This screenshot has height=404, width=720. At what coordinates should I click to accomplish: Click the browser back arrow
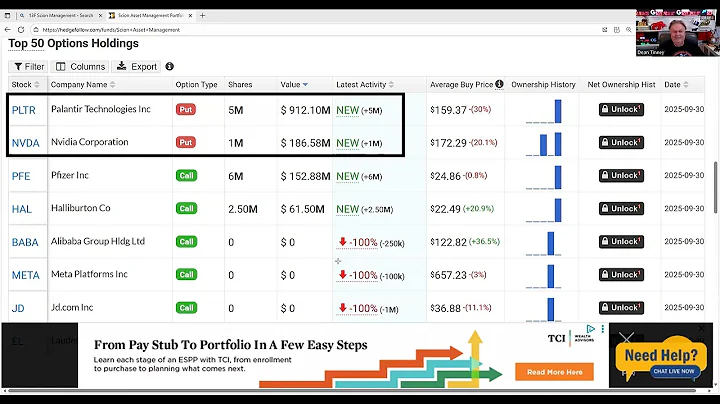tap(7, 29)
